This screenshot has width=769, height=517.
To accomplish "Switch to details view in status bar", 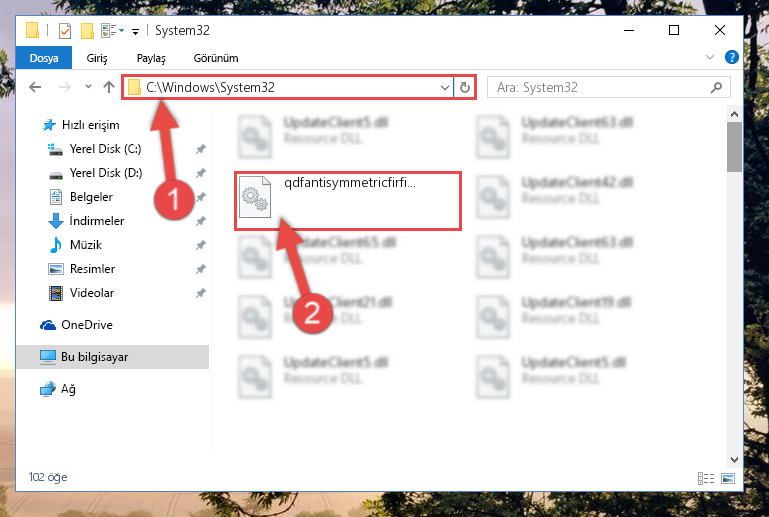I will tap(706, 478).
